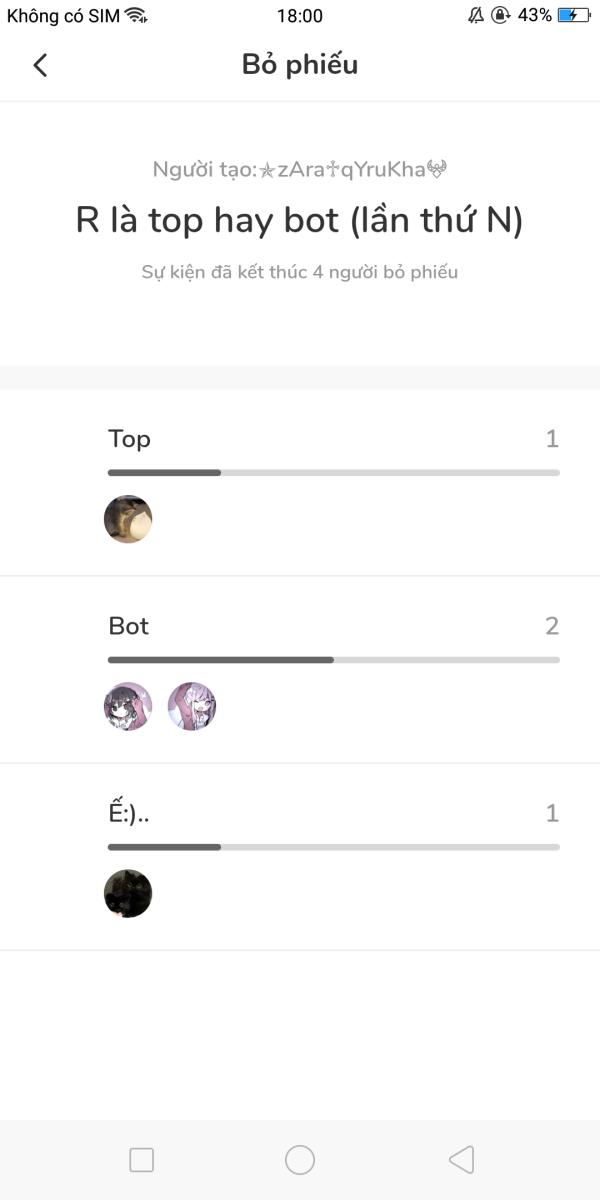Open the avatar of the Top voter
This screenshot has height=1200, width=600.
[x=128, y=519]
